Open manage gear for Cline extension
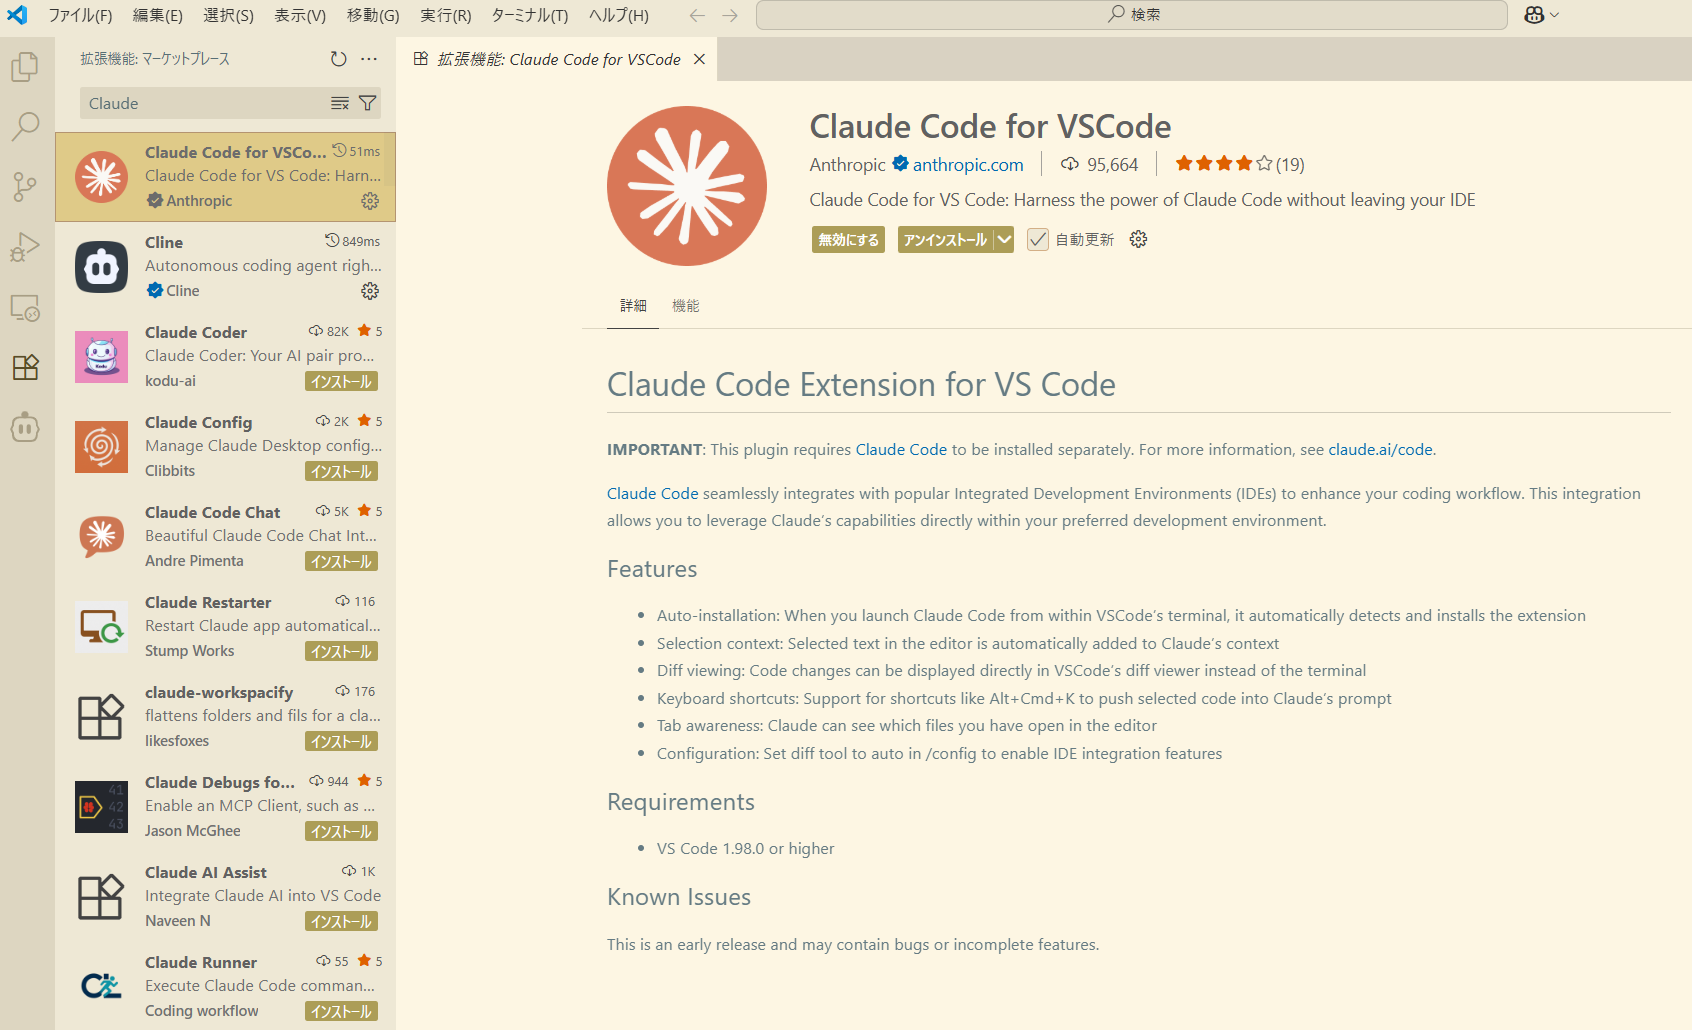1692x1030 pixels. pyautogui.click(x=370, y=291)
